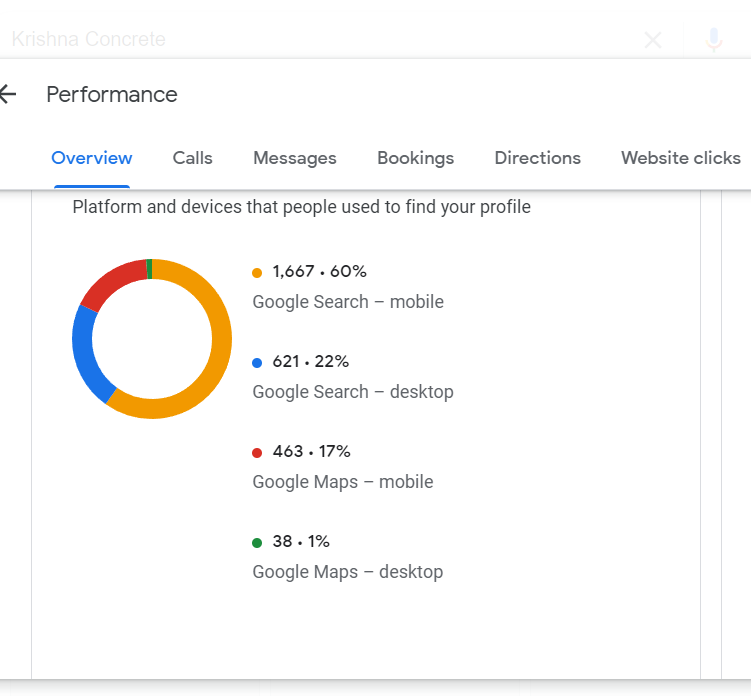The width and height of the screenshot is (751, 696).
Task: Start voice search with microphone icon
Action: 714,40
